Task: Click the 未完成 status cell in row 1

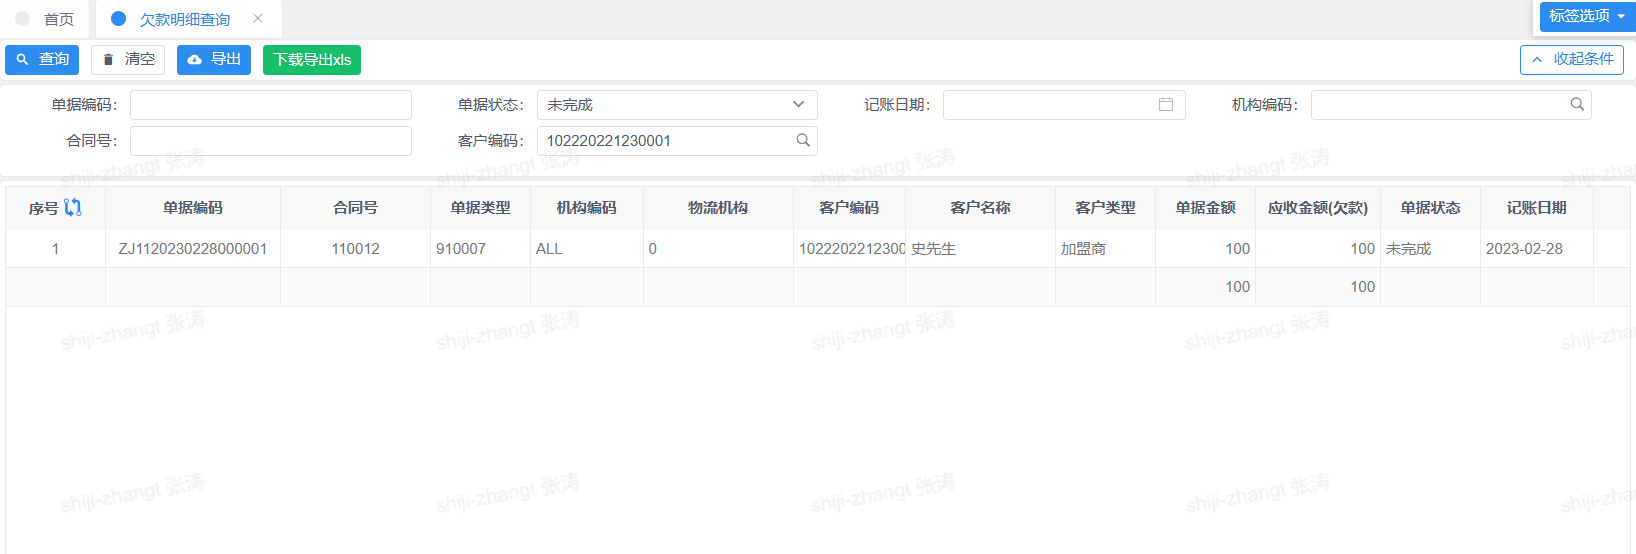Action: coord(1431,249)
